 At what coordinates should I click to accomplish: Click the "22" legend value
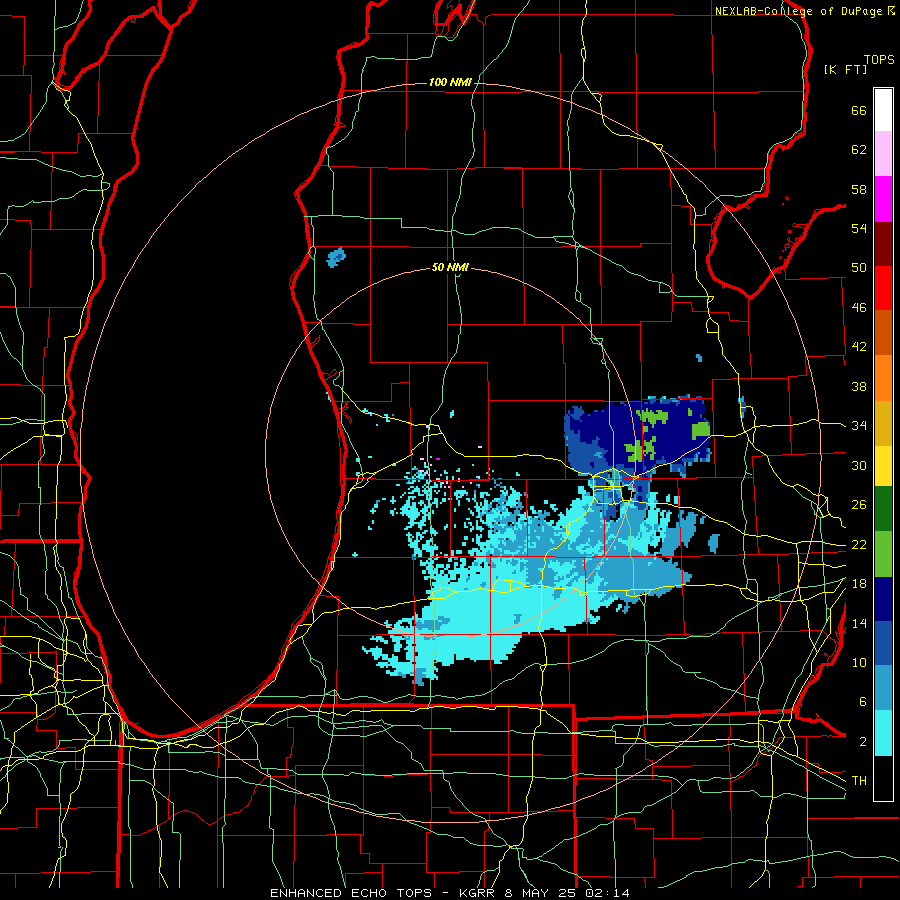tap(859, 544)
